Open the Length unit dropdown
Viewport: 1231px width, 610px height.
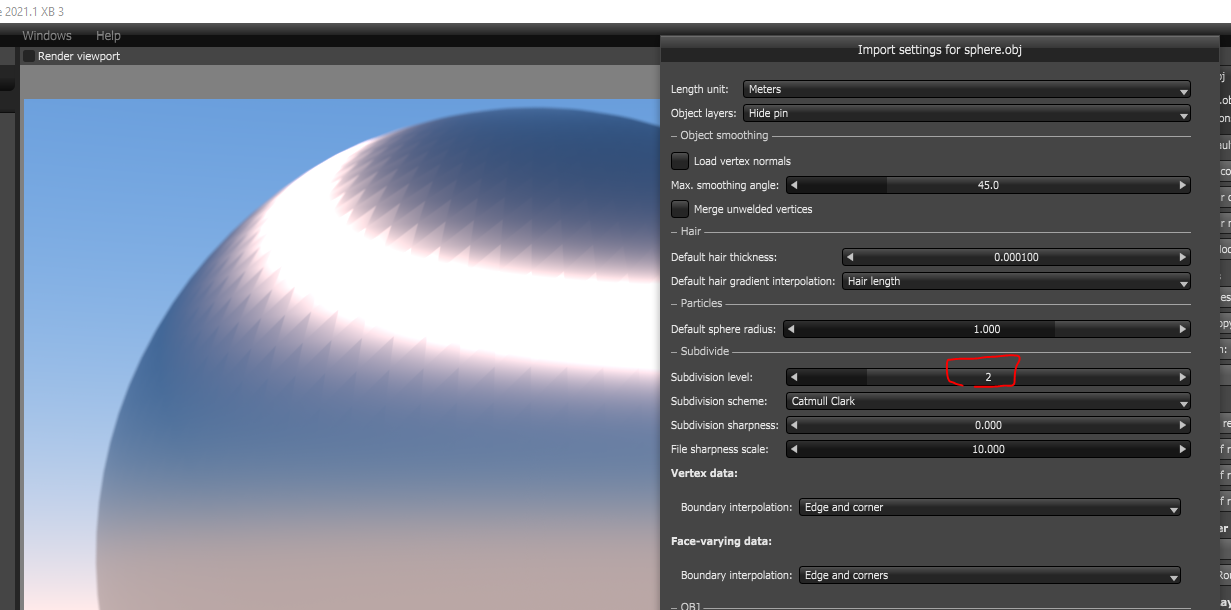(967, 89)
